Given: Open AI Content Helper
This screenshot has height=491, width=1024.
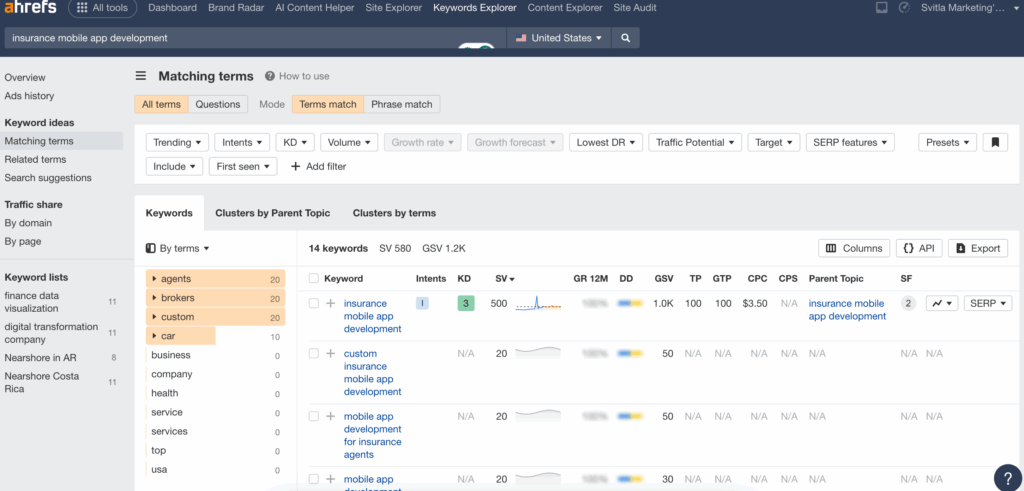Looking at the screenshot, I should coord(315,8).
